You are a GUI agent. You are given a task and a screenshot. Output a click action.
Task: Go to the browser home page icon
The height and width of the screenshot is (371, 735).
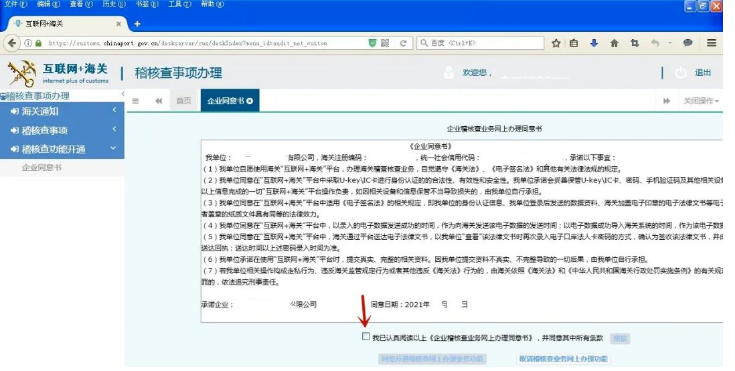tap(614, 43)
